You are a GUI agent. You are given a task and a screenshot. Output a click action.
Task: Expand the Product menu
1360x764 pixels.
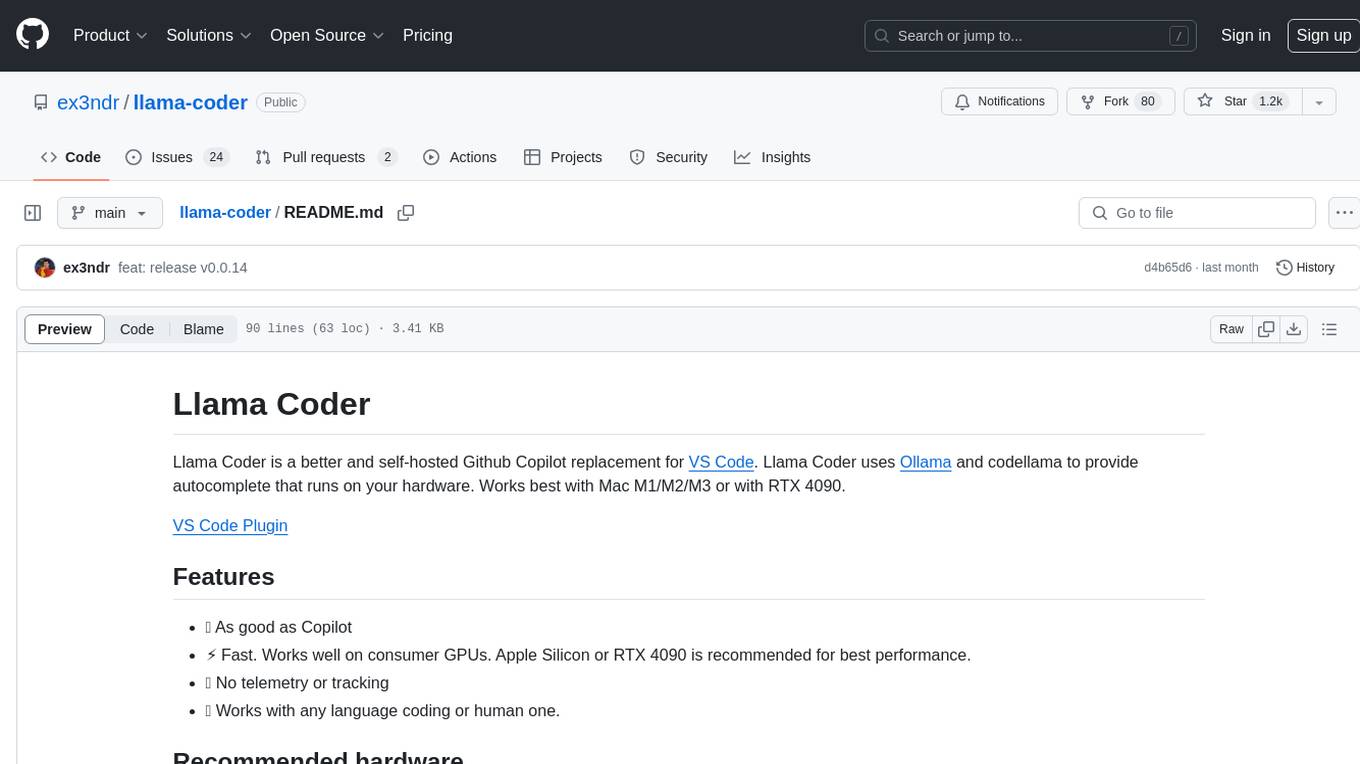[x=110, y=35]
